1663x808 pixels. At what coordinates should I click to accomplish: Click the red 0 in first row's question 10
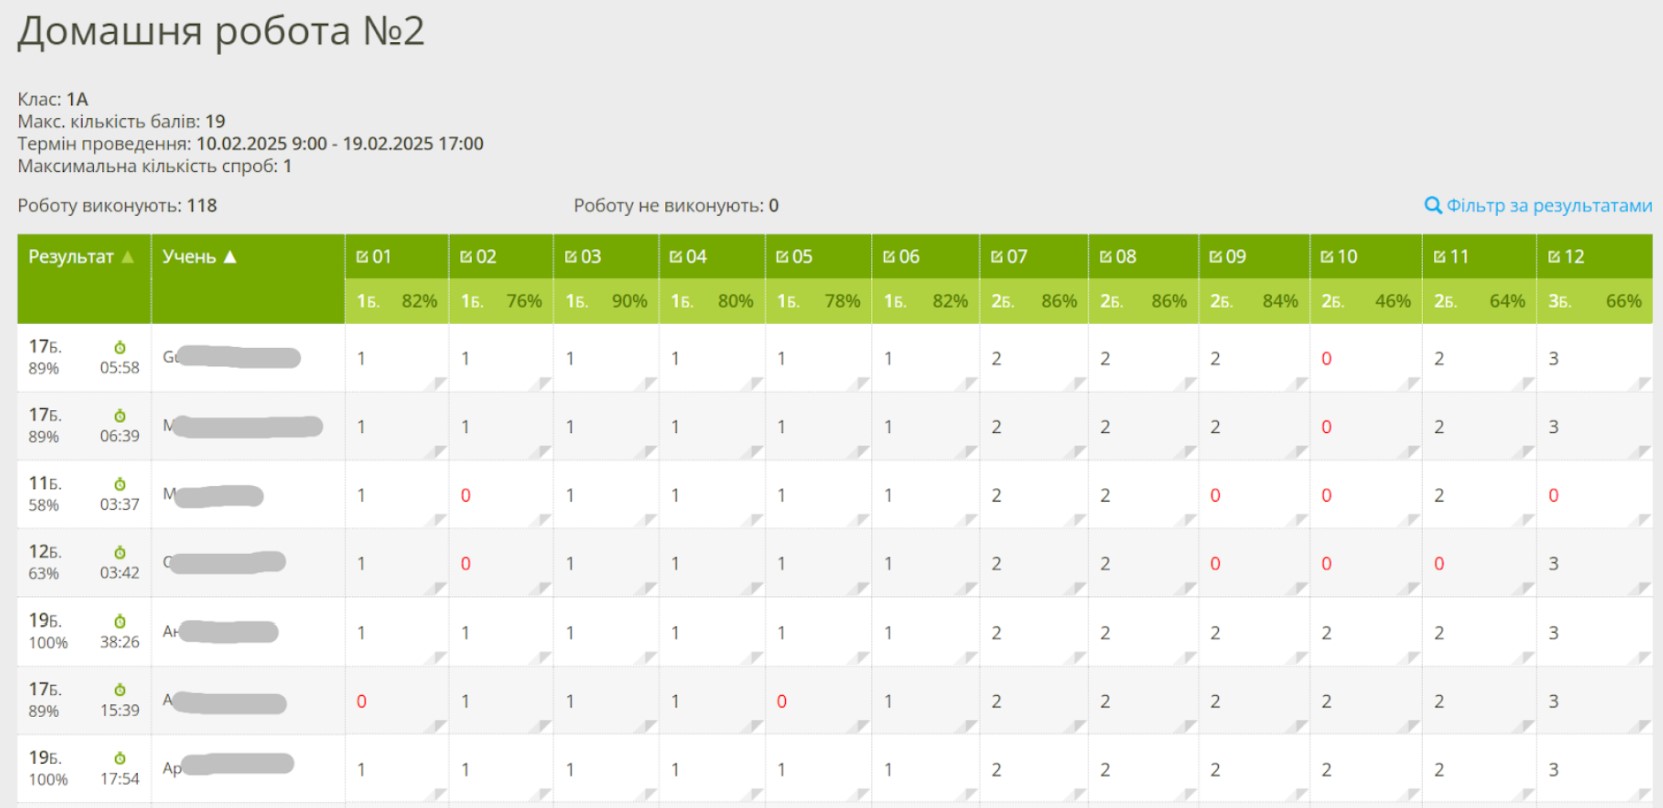click(x=1326, y=359)
